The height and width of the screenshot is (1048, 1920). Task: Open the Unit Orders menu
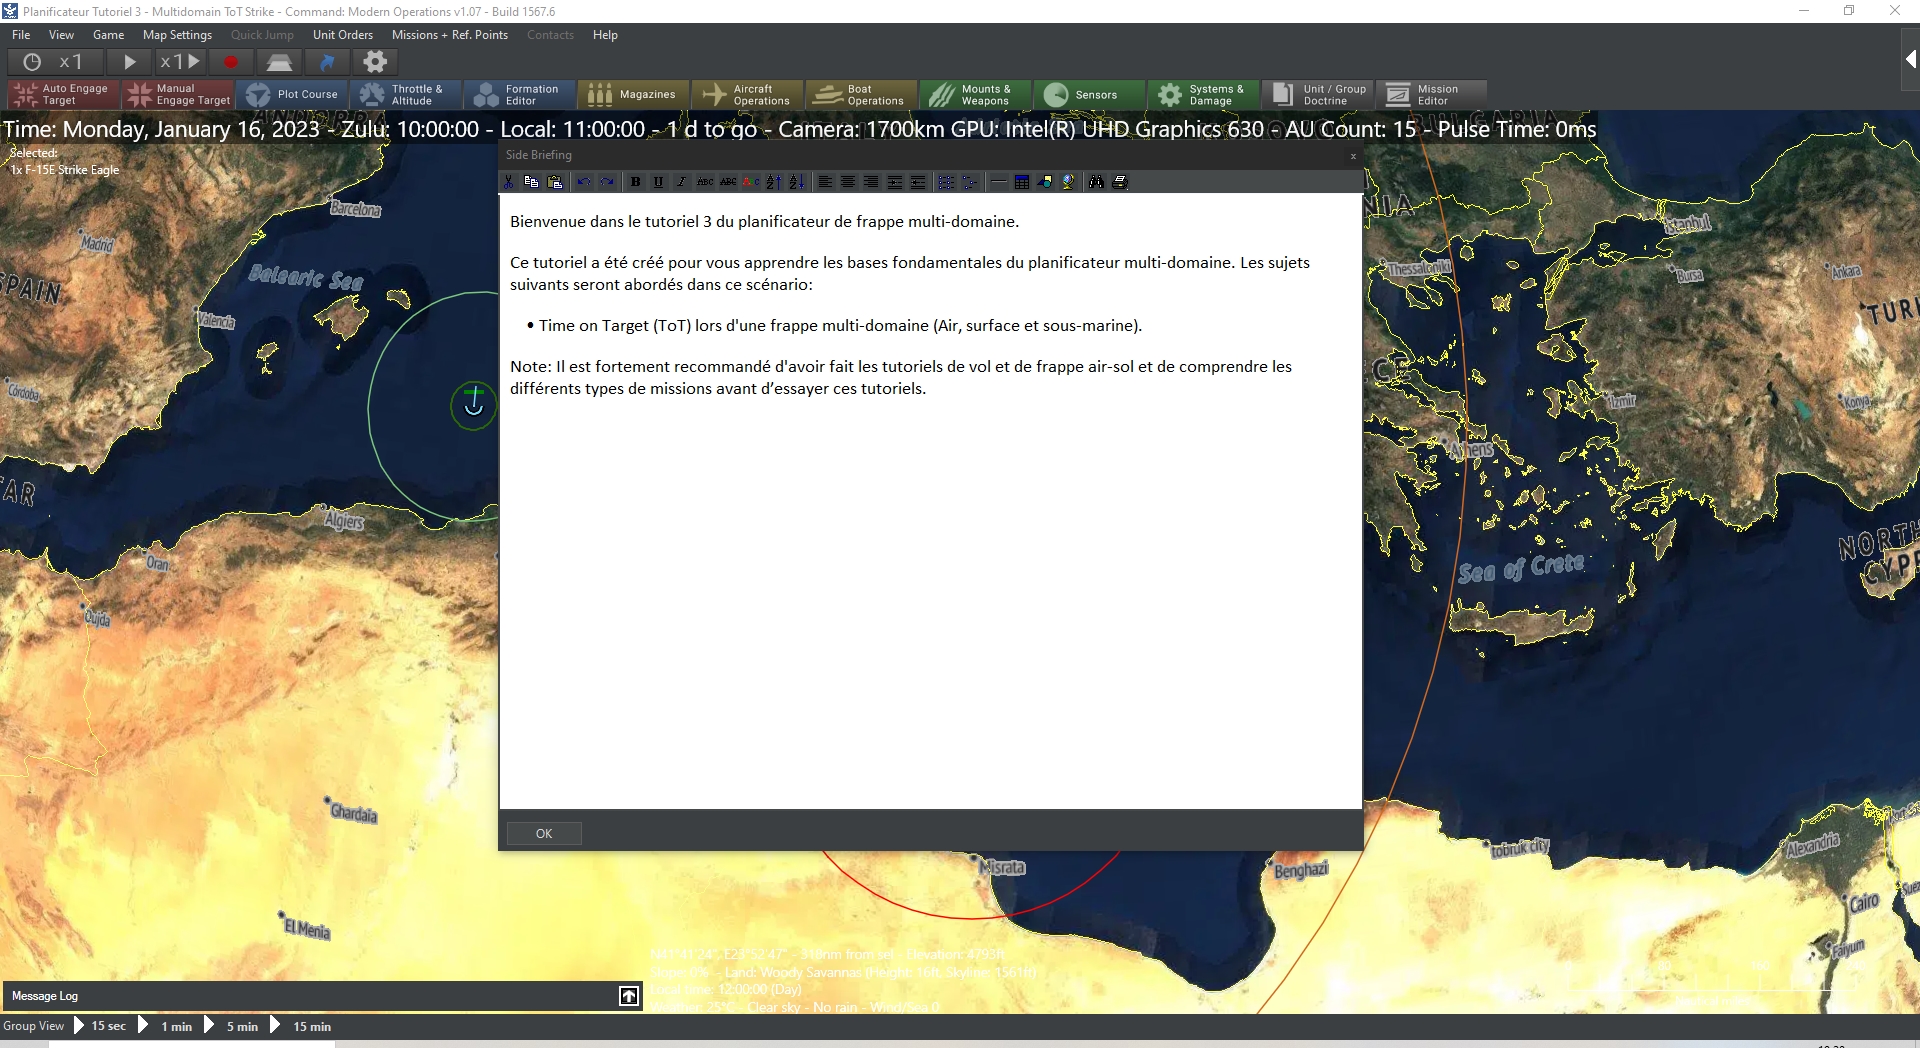(x=343, y=35)
